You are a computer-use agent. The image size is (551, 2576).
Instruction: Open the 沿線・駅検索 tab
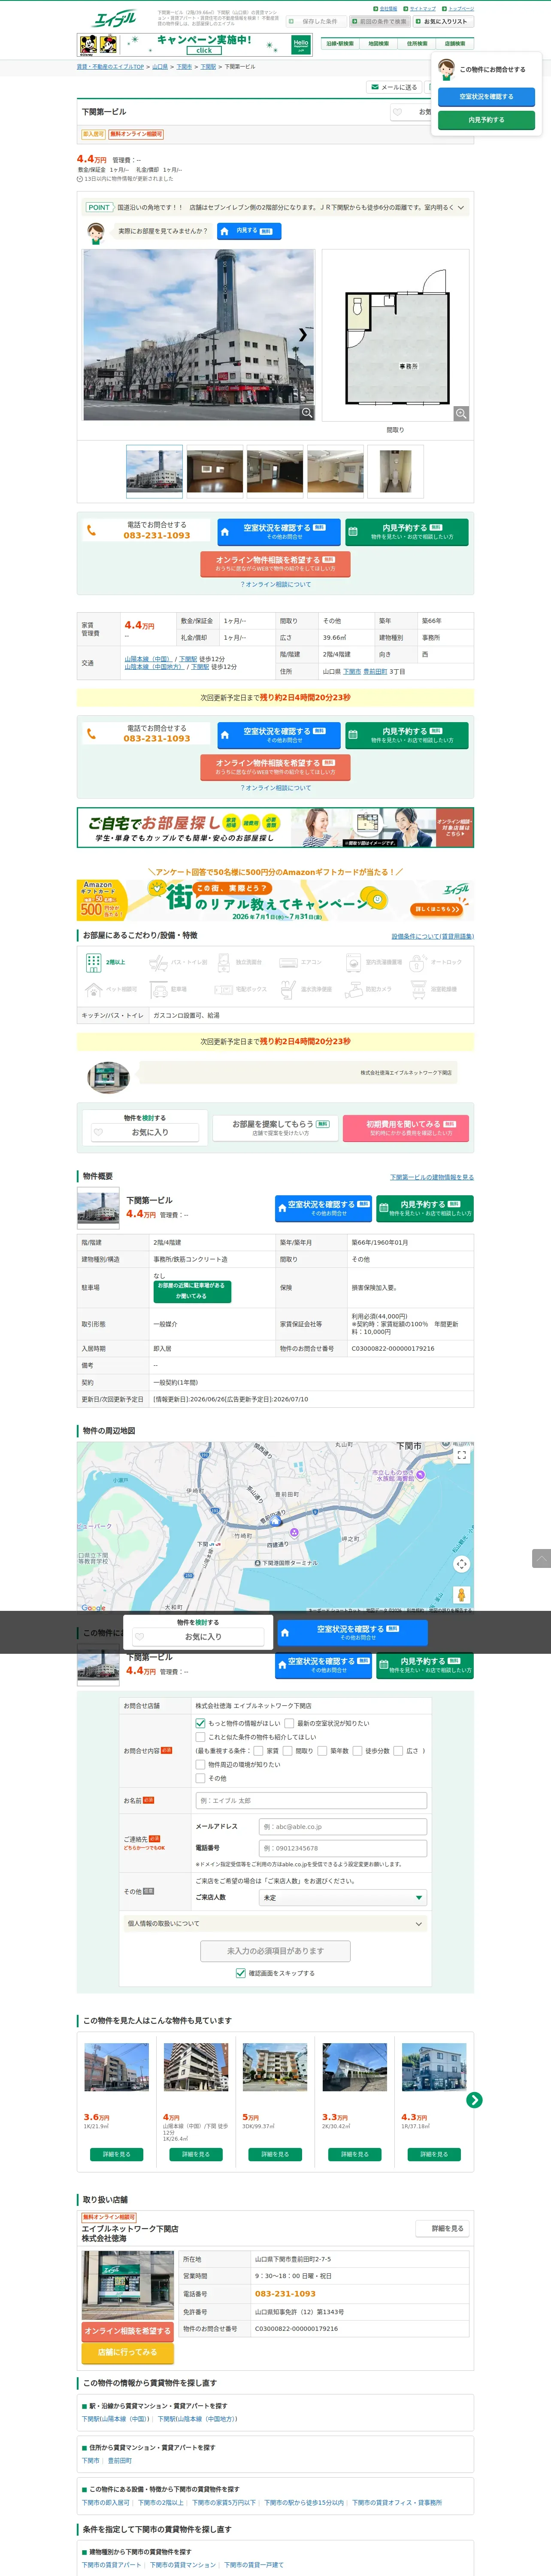339,43
